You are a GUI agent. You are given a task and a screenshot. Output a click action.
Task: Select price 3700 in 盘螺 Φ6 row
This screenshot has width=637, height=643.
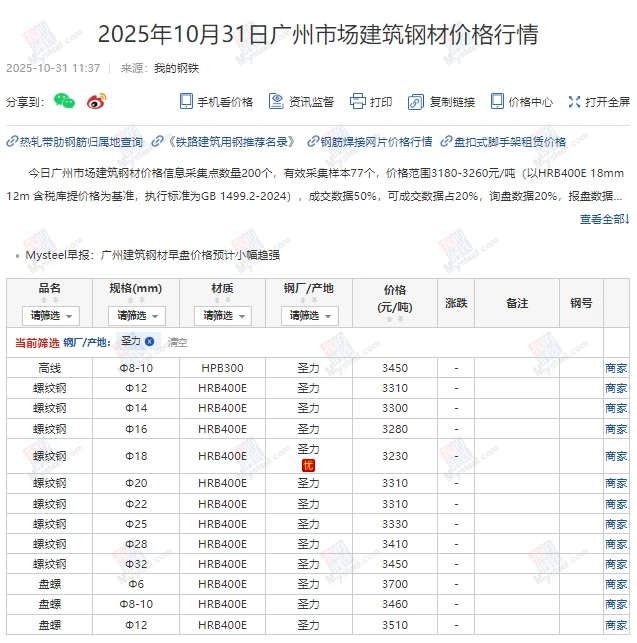tap(395, 584)
